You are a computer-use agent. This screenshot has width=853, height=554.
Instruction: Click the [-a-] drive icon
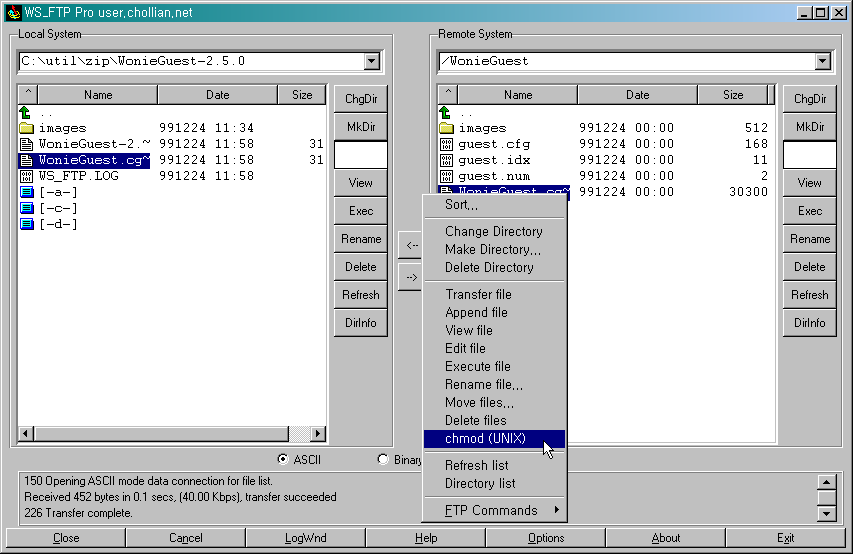pyautogui.click(x=26, y=192)
